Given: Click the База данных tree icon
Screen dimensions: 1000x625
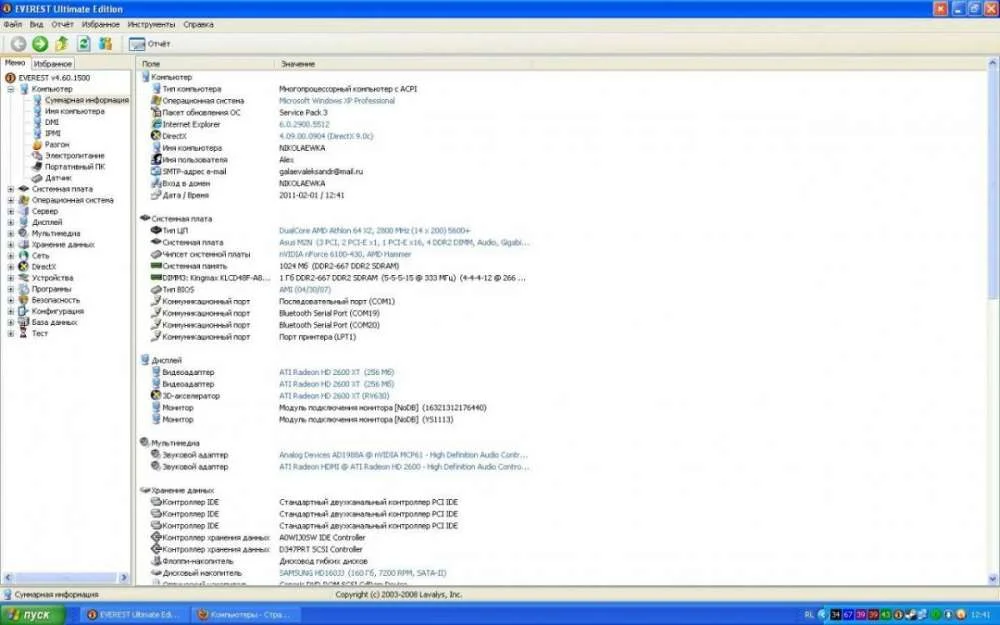Looking at the screenshot, I should [24, 323].
